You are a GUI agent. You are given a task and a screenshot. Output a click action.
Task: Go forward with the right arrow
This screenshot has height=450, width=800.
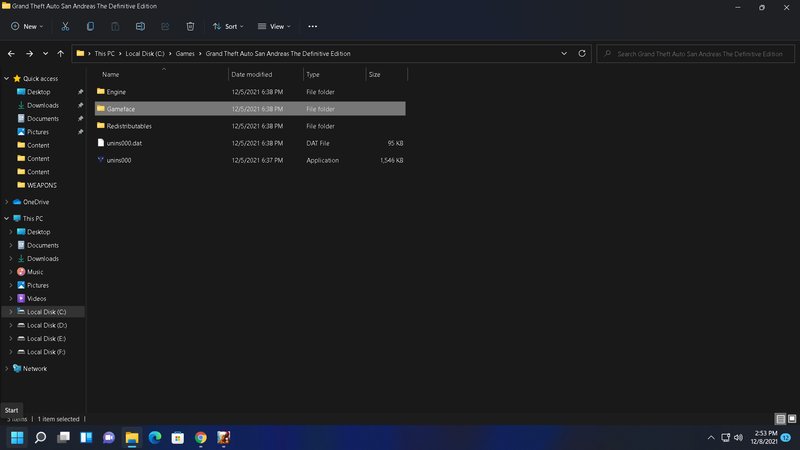tap(30, 54)
